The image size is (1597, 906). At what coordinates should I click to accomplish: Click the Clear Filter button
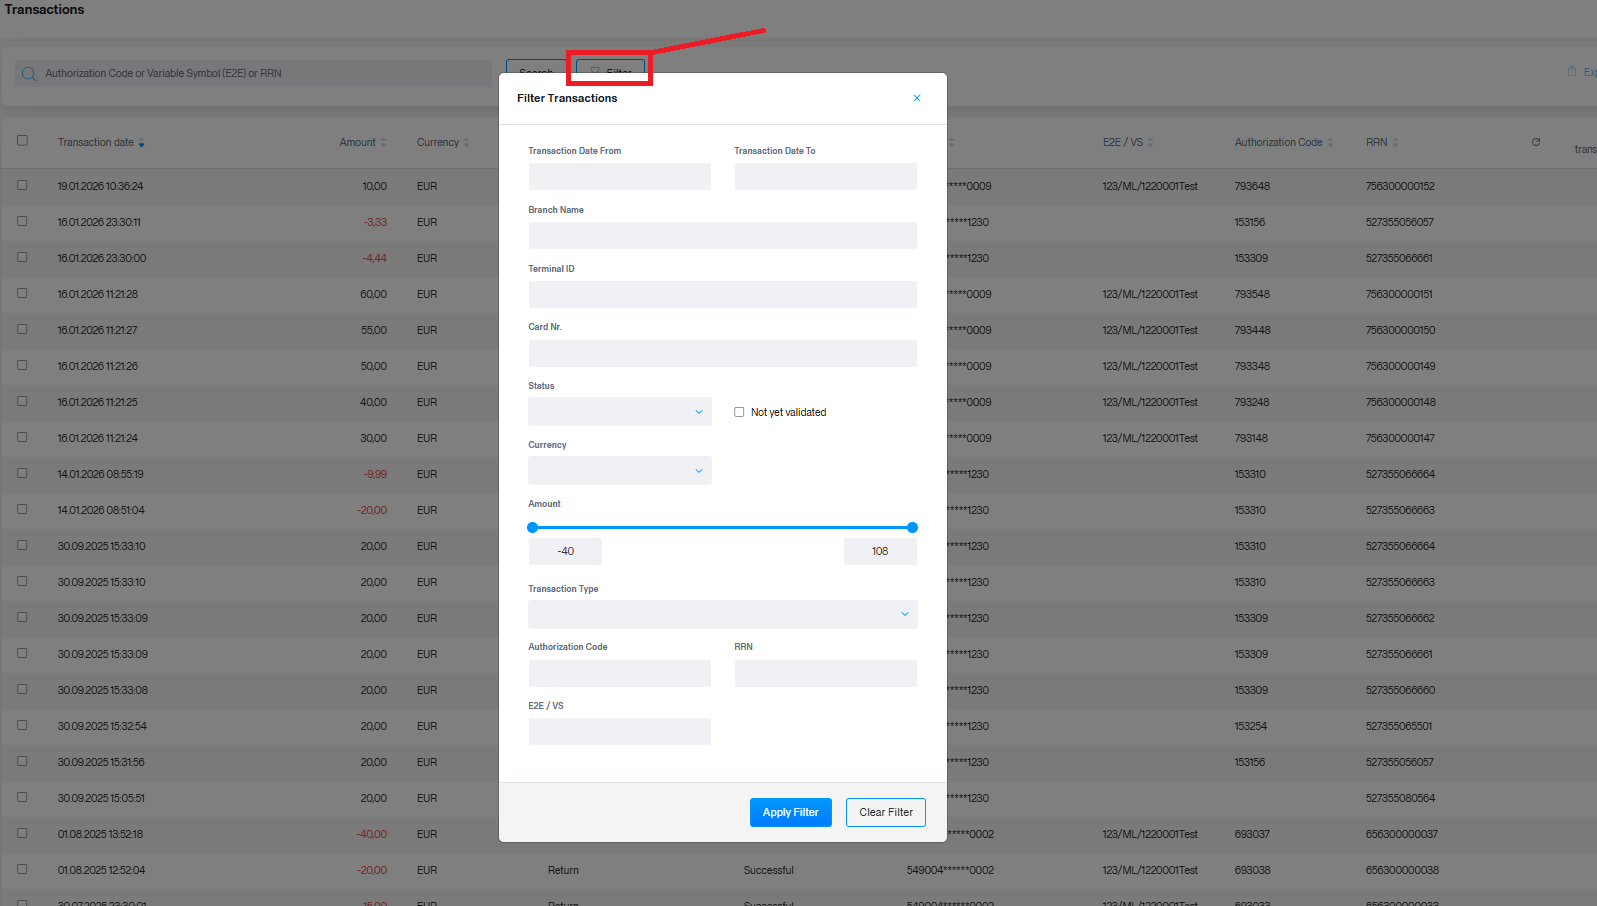click(885, 812)
